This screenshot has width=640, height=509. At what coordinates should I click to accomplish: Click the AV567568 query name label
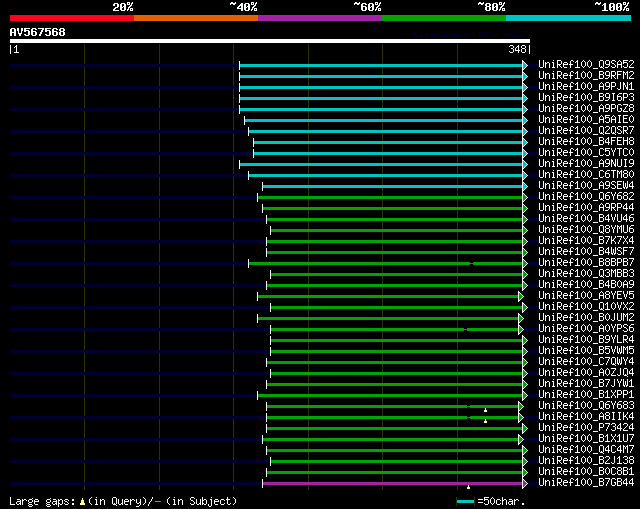click(x=38, y=32)
